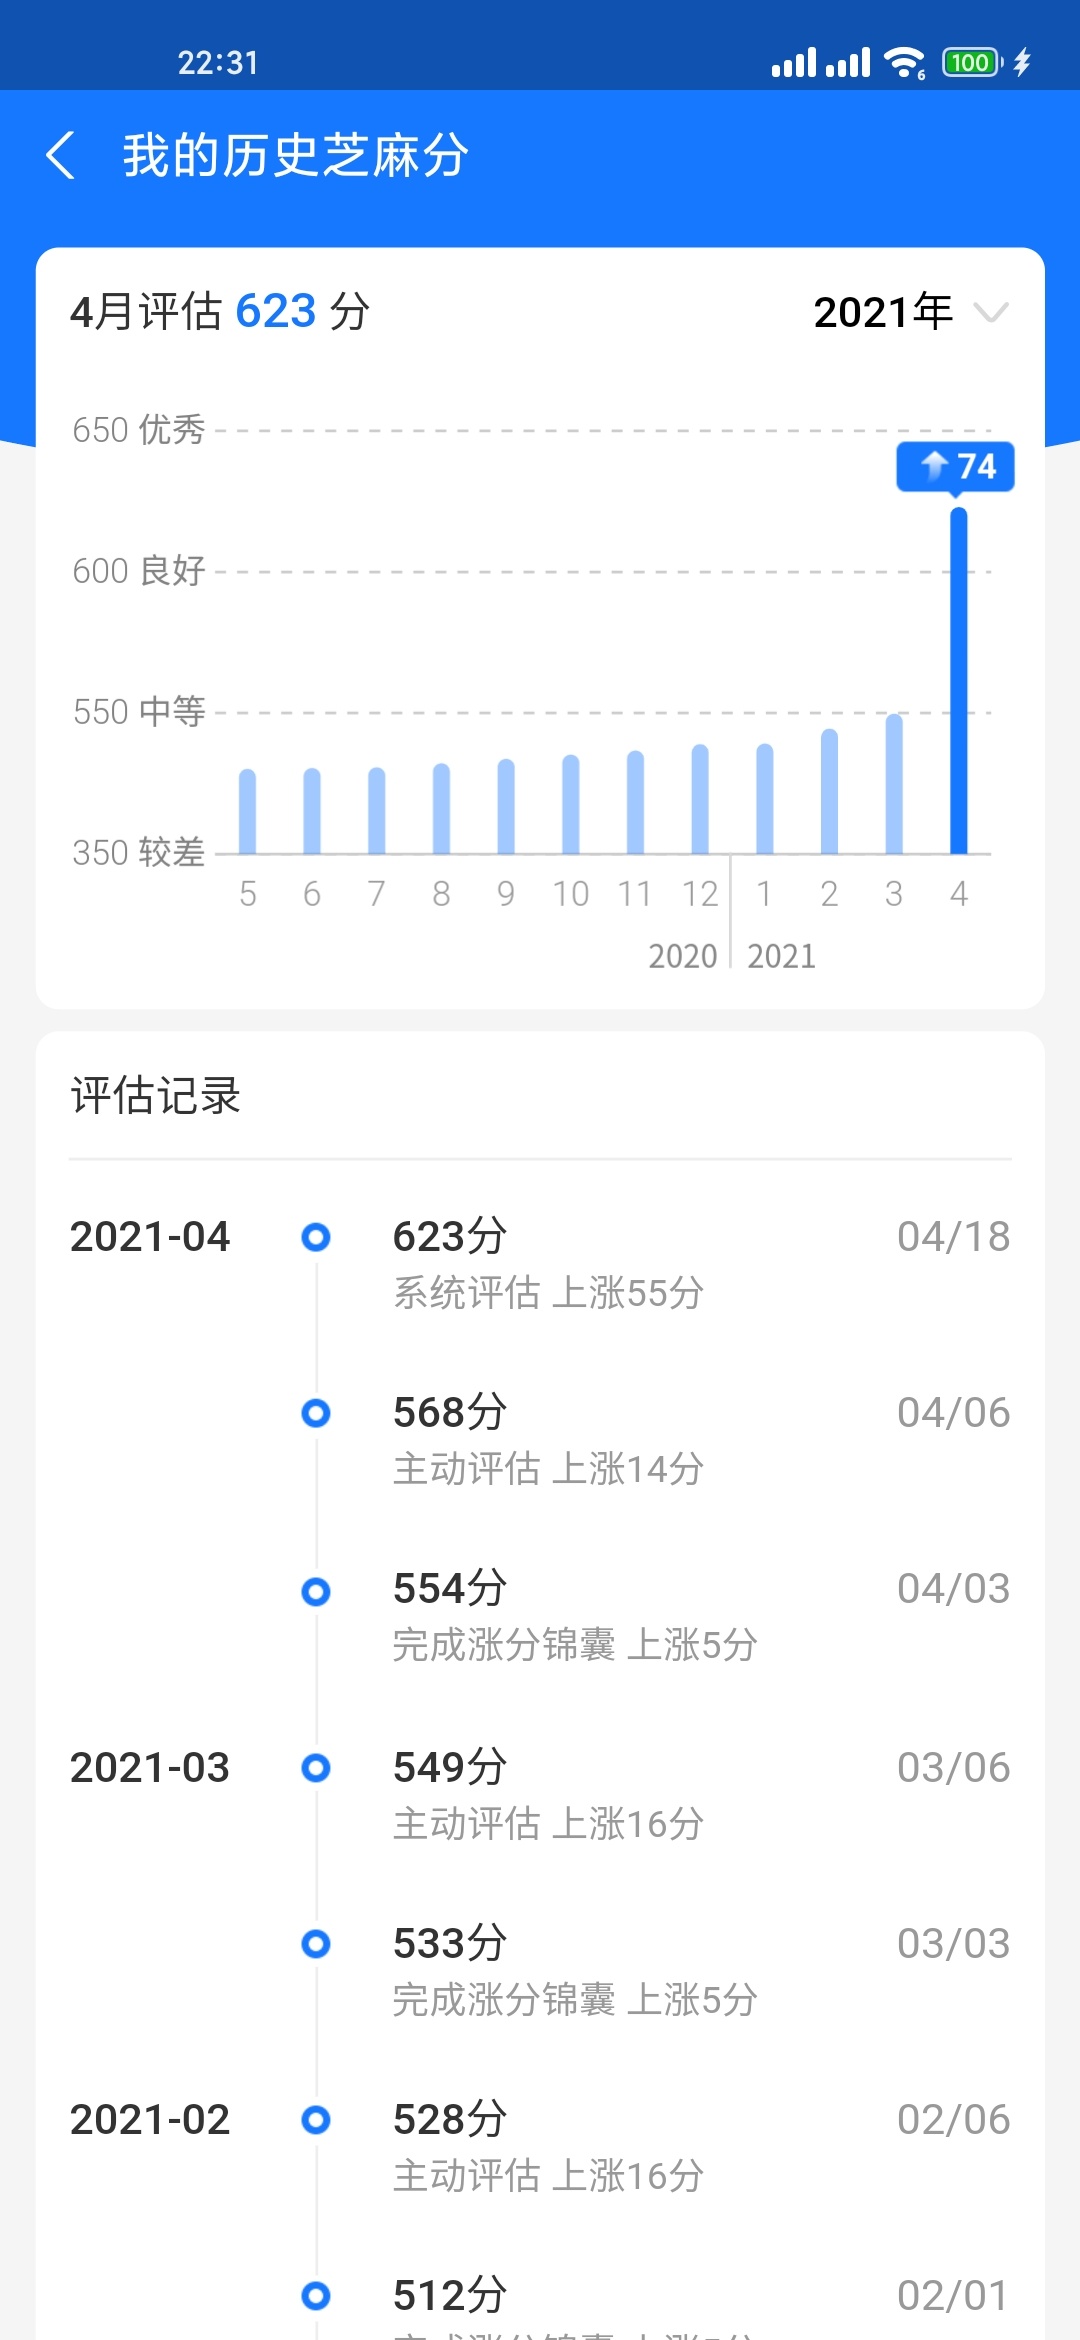The height and width of the screenshot is (2340, 1080).
Task: Tap timeline dot for 549分
Action: (x=316, y=1768)
